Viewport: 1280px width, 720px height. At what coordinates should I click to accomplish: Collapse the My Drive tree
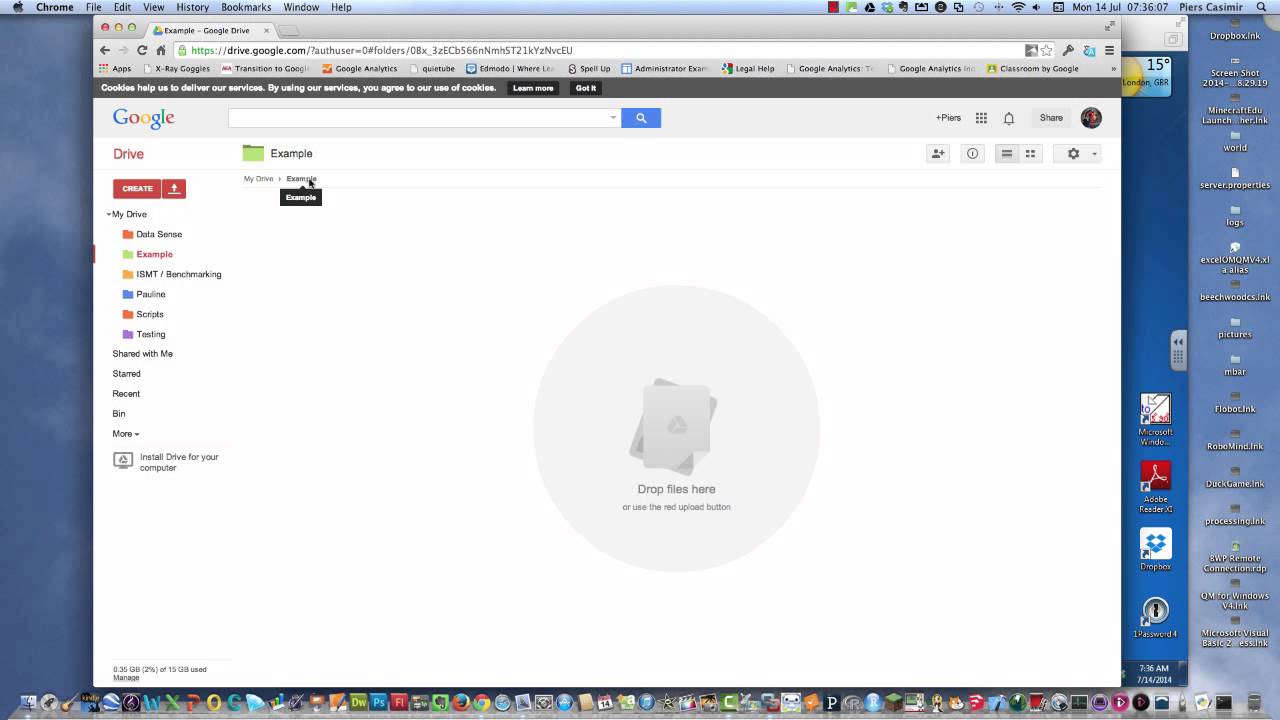click(109, 214)
